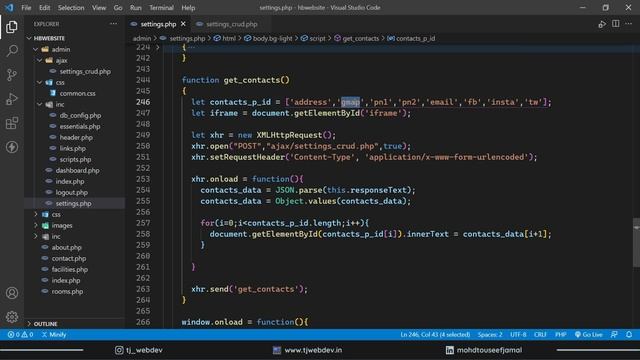Open the Extensions view
This screenshot has height=360, width=640.
[x=12, y=123]
